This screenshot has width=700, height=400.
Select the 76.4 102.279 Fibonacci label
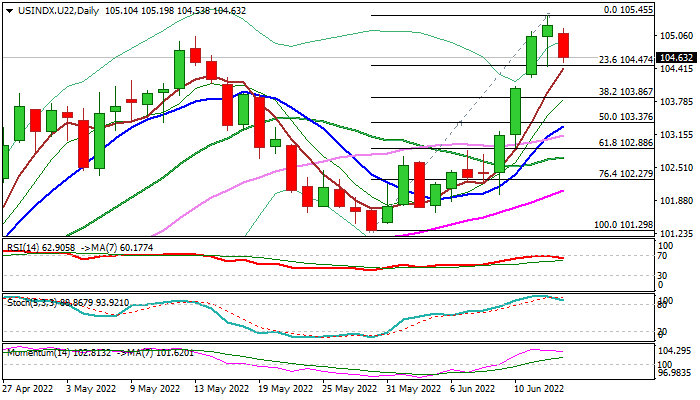click(x=625, y=174)
